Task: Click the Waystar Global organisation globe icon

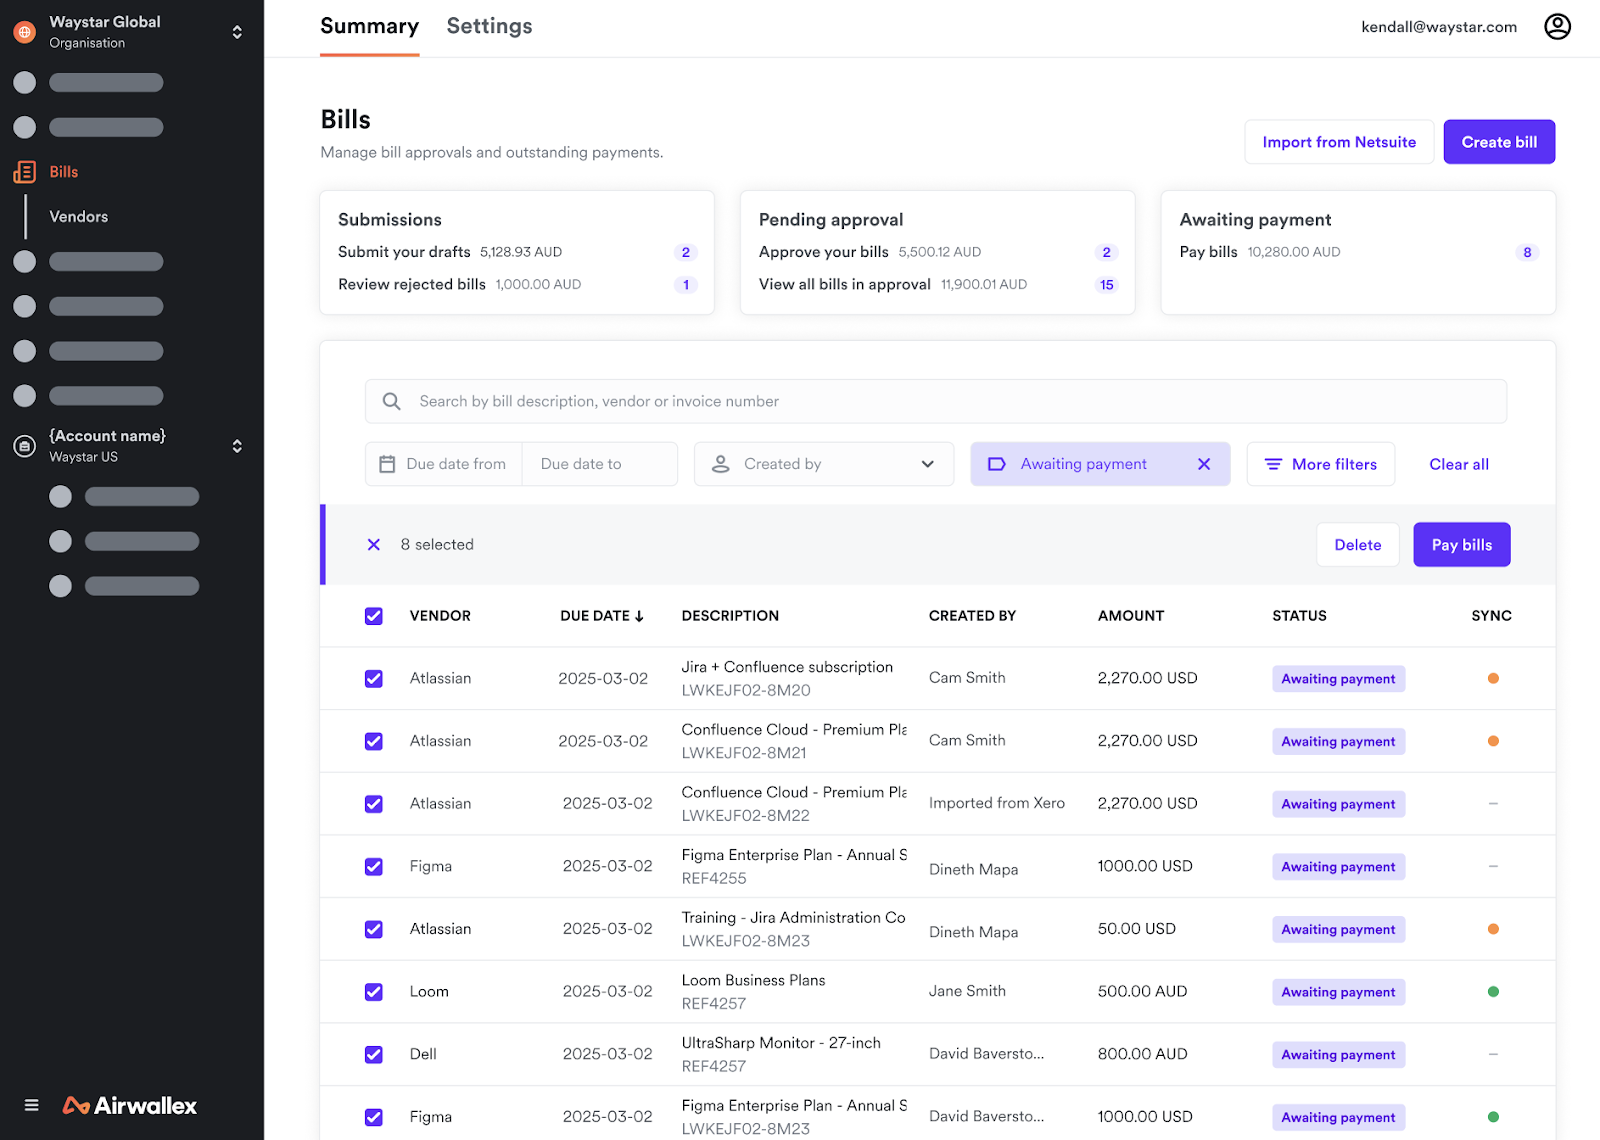Action: coord(25,32)
